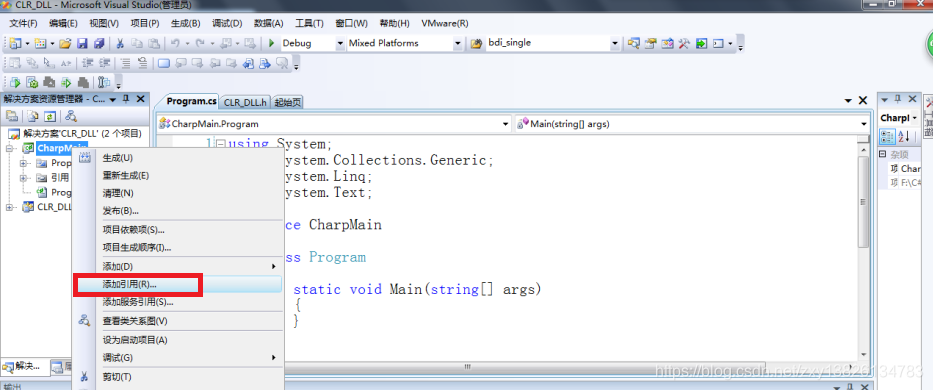Click the View Class Diagram icon in Solution Explorer

coord(71,116)
